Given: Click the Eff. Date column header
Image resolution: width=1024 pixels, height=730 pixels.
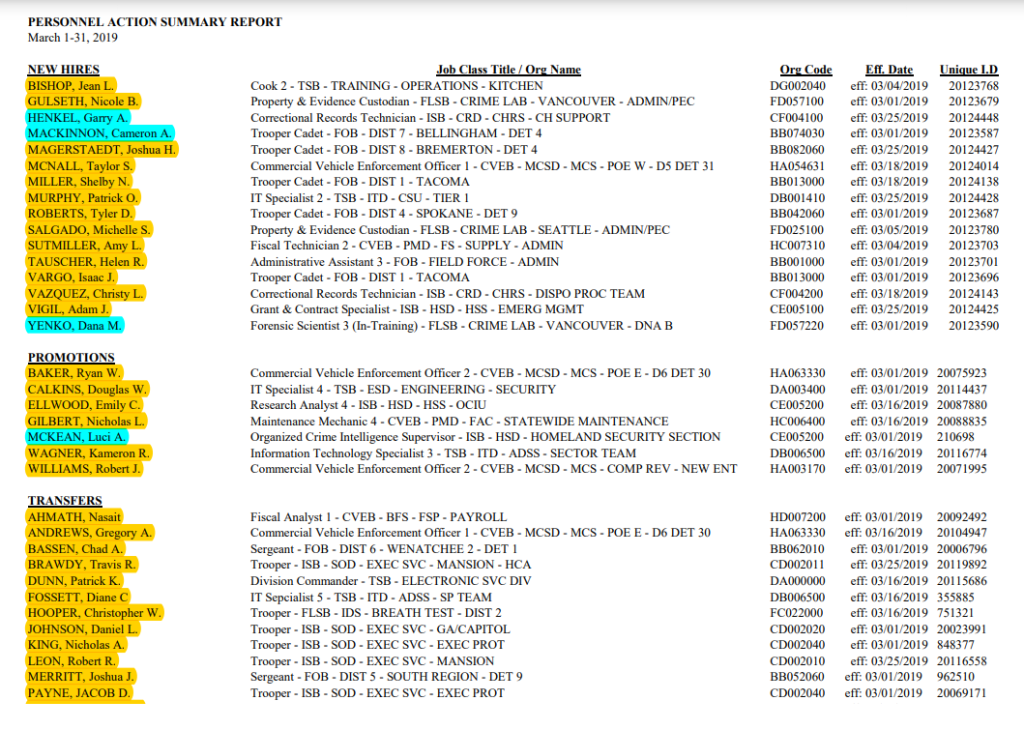Looking at the screenshot, I should [889, 70].
